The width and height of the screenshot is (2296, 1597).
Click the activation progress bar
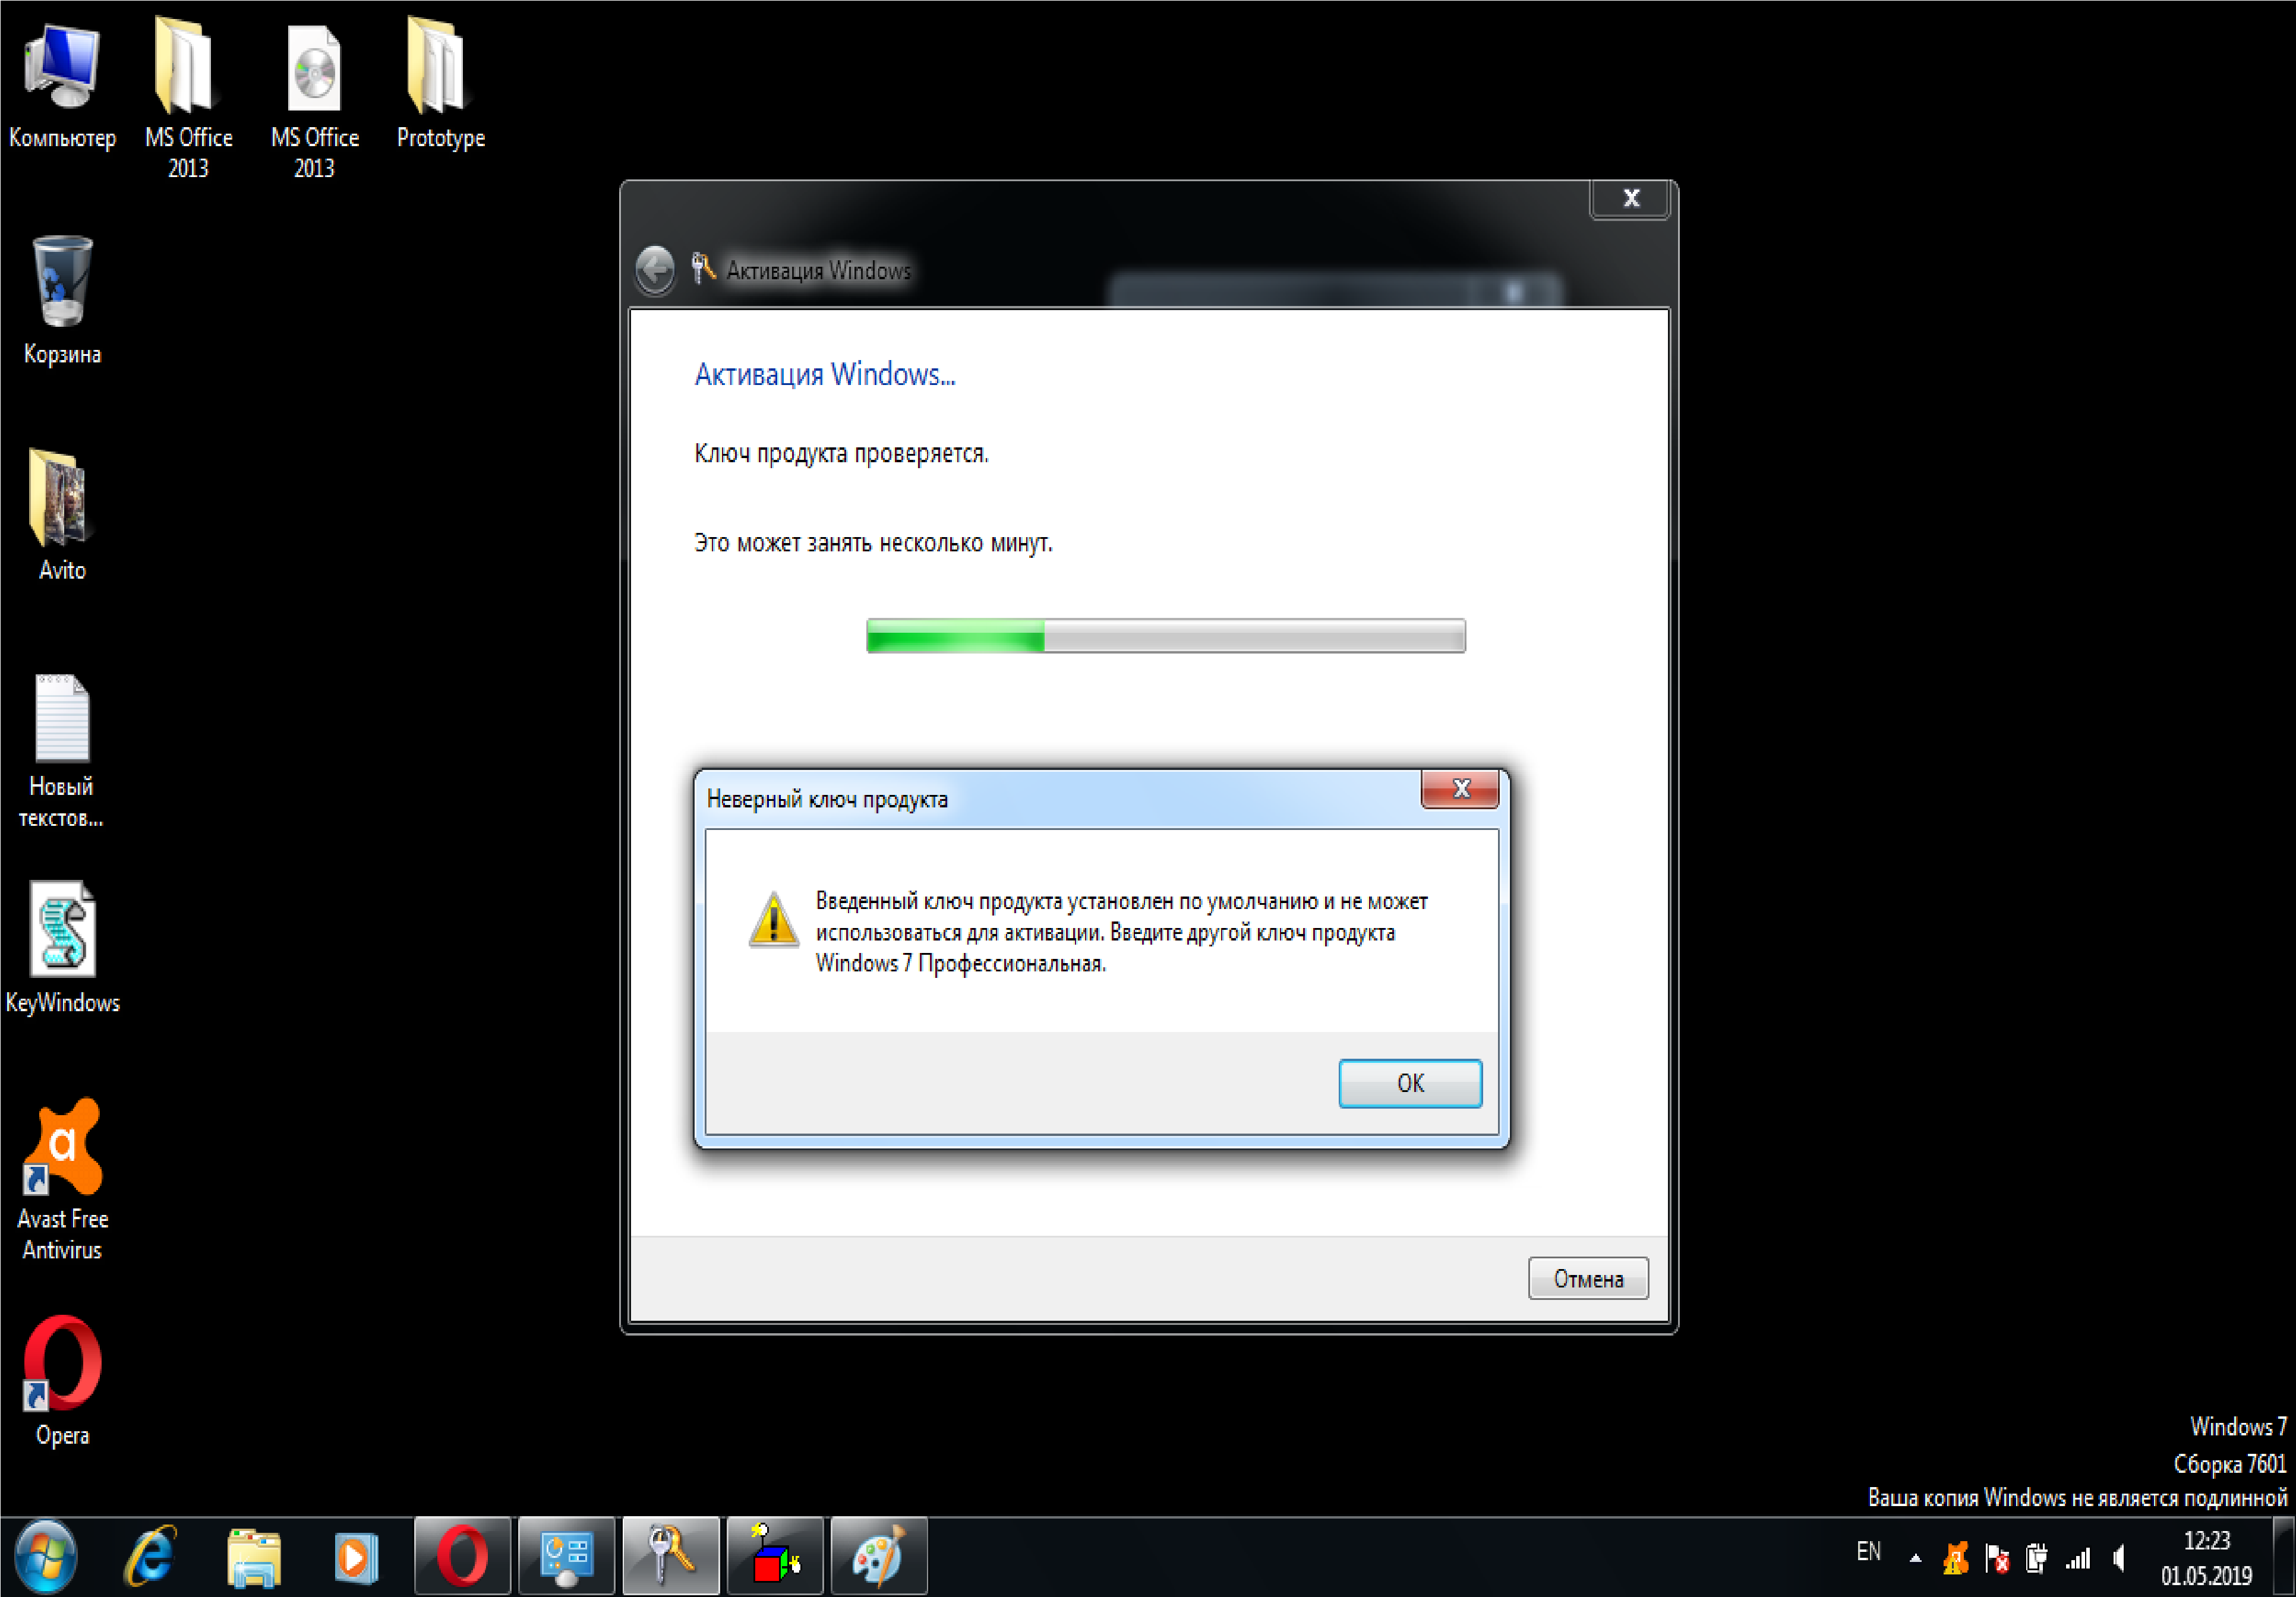1166,636
